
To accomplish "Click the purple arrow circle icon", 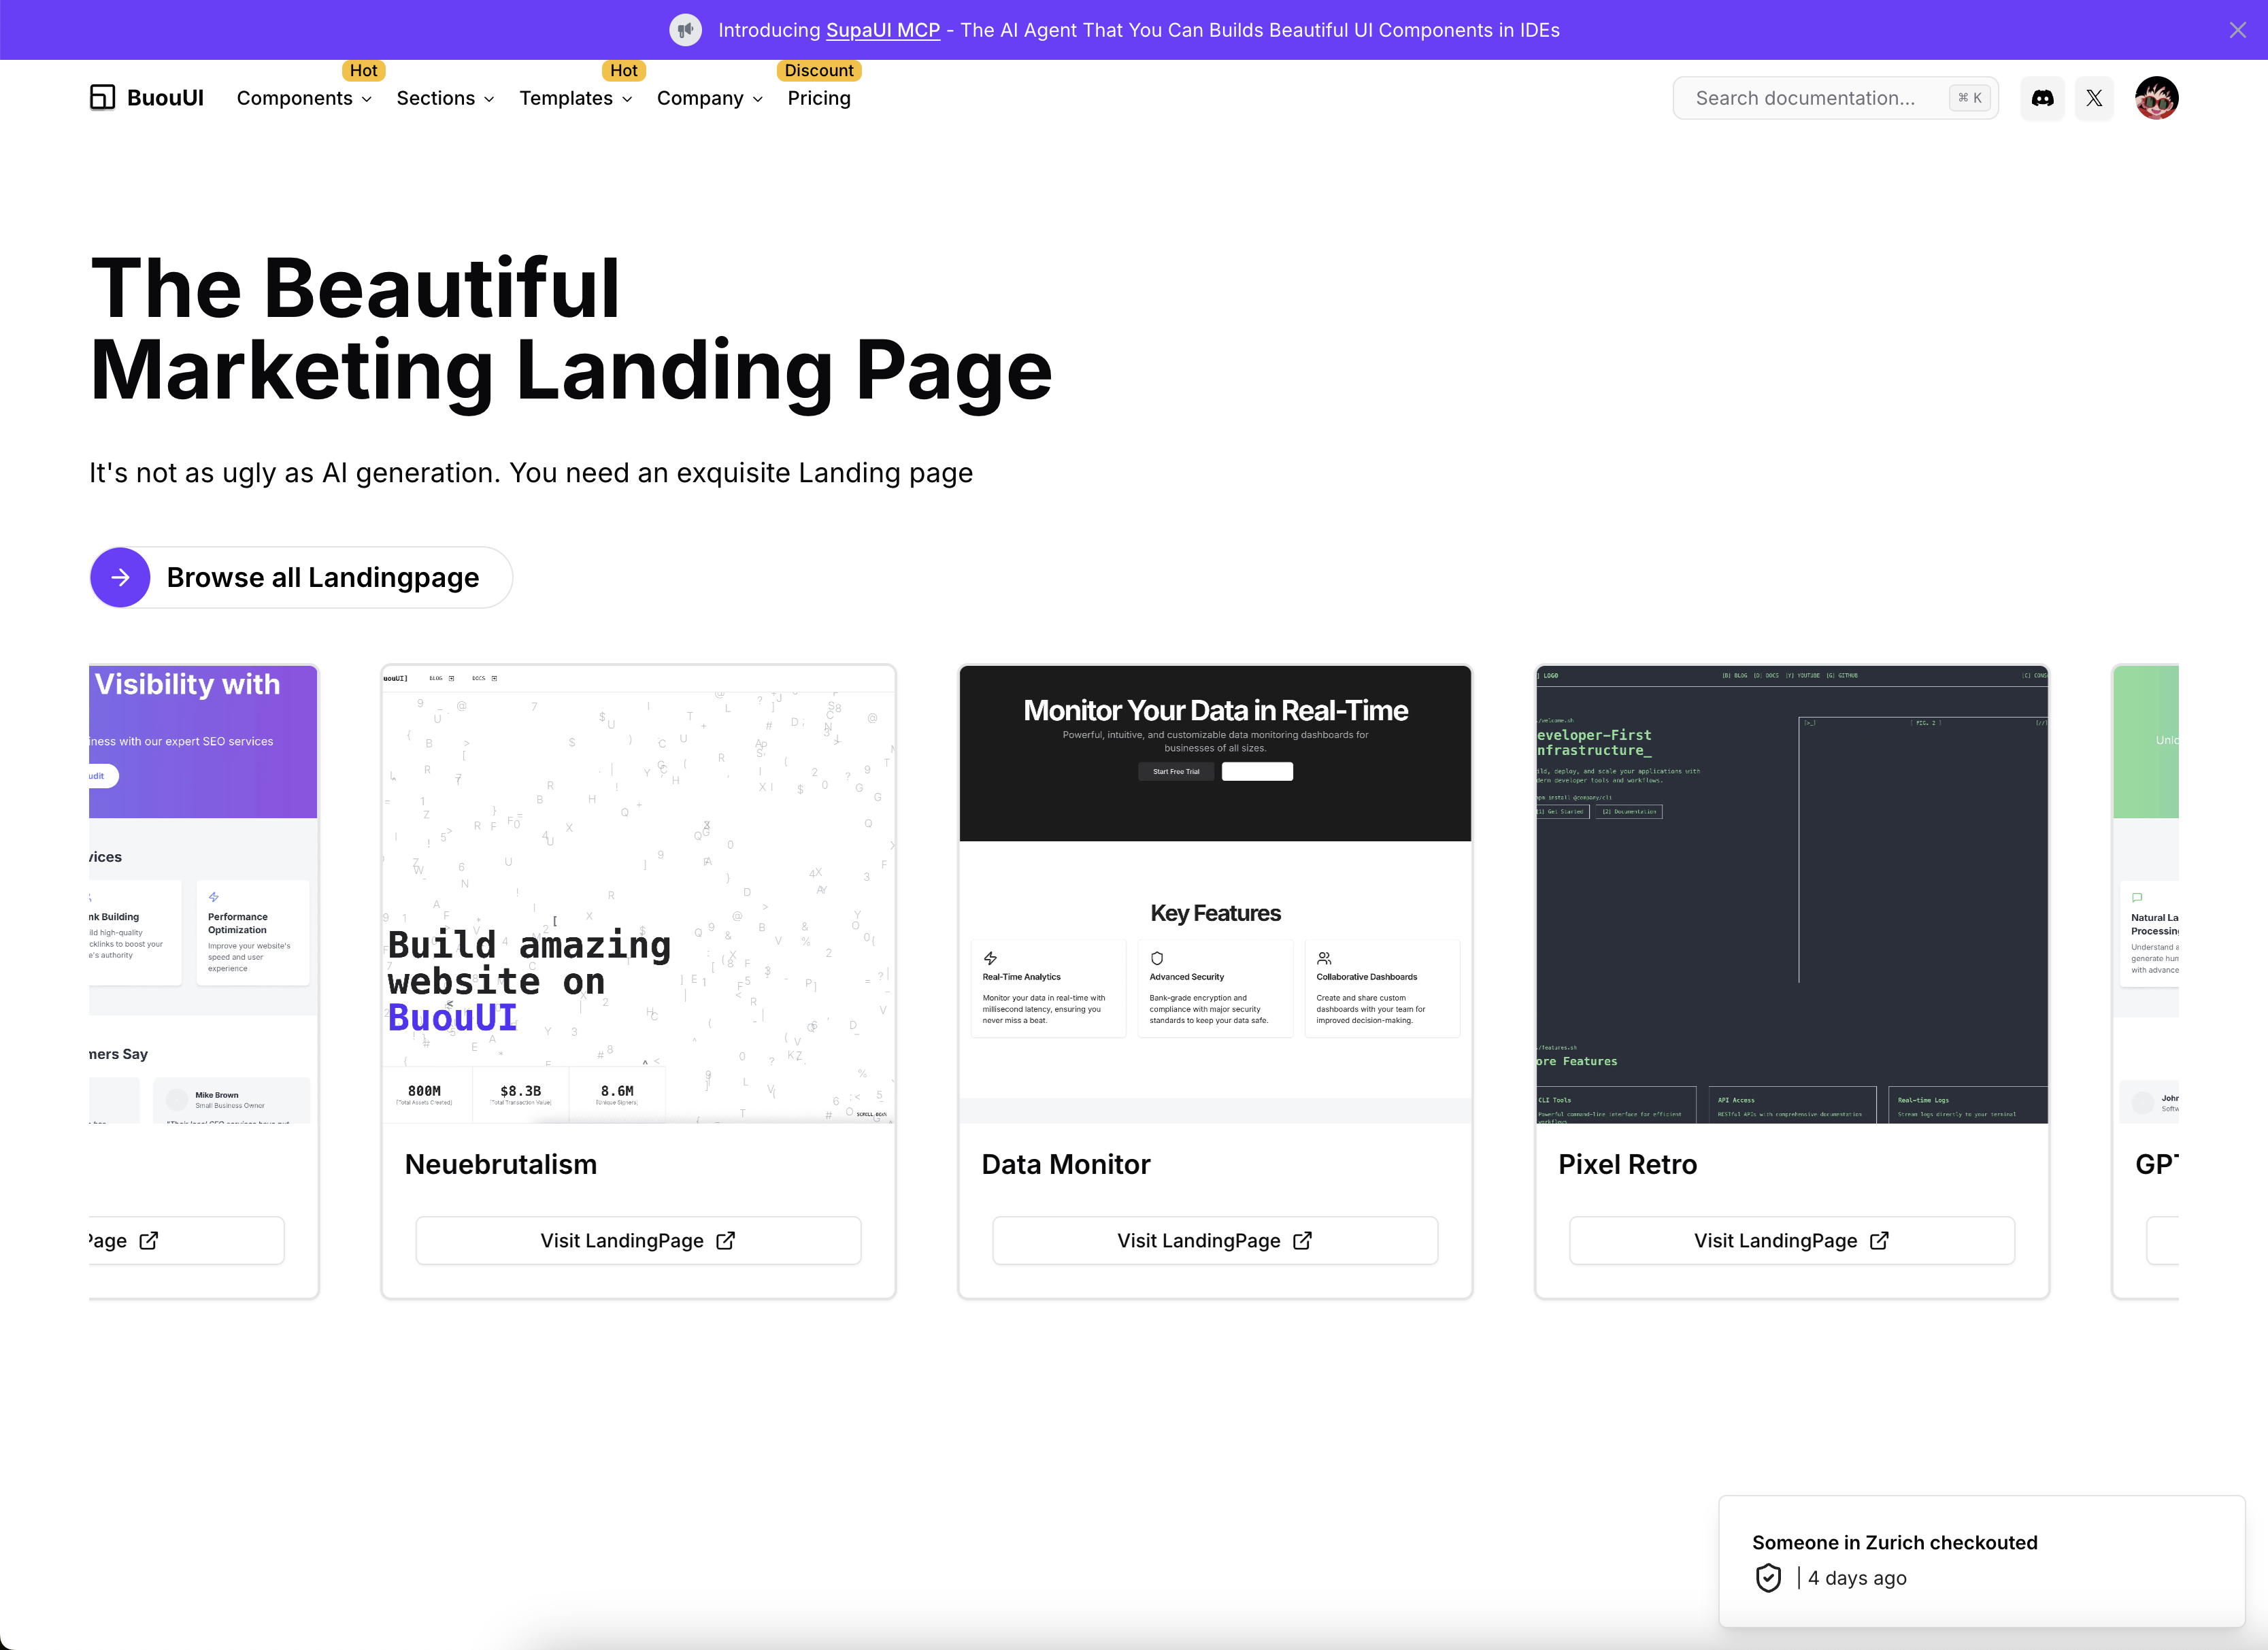I will [120, 577].
